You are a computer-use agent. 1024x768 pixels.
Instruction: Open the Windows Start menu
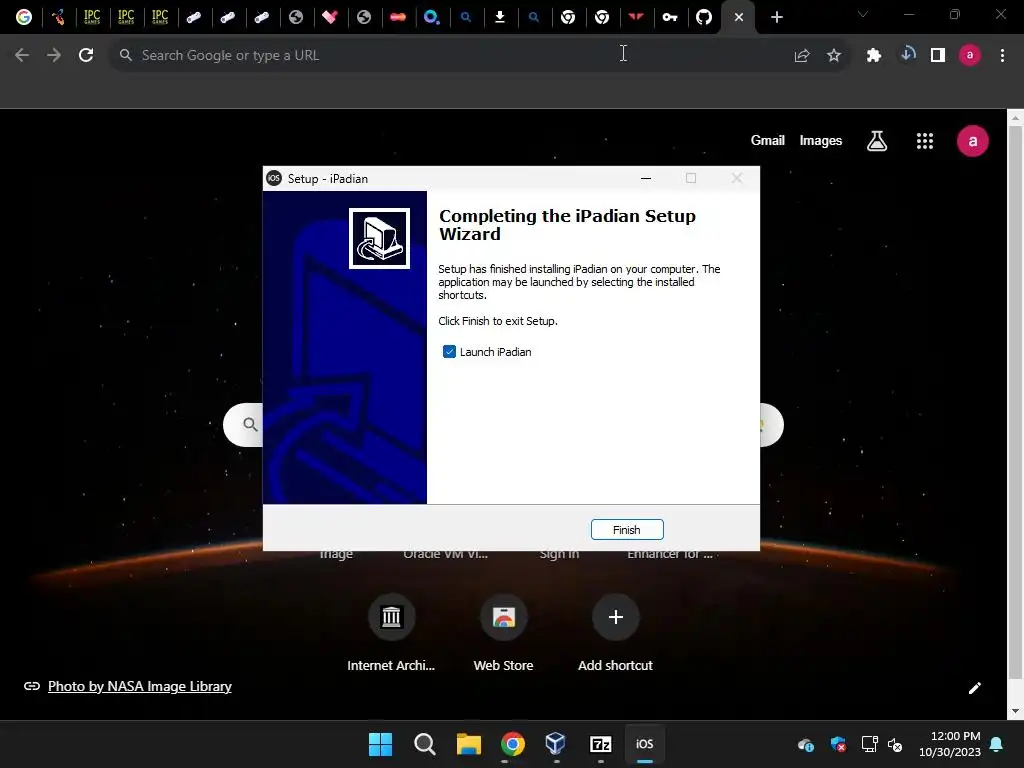click(380, 744)
